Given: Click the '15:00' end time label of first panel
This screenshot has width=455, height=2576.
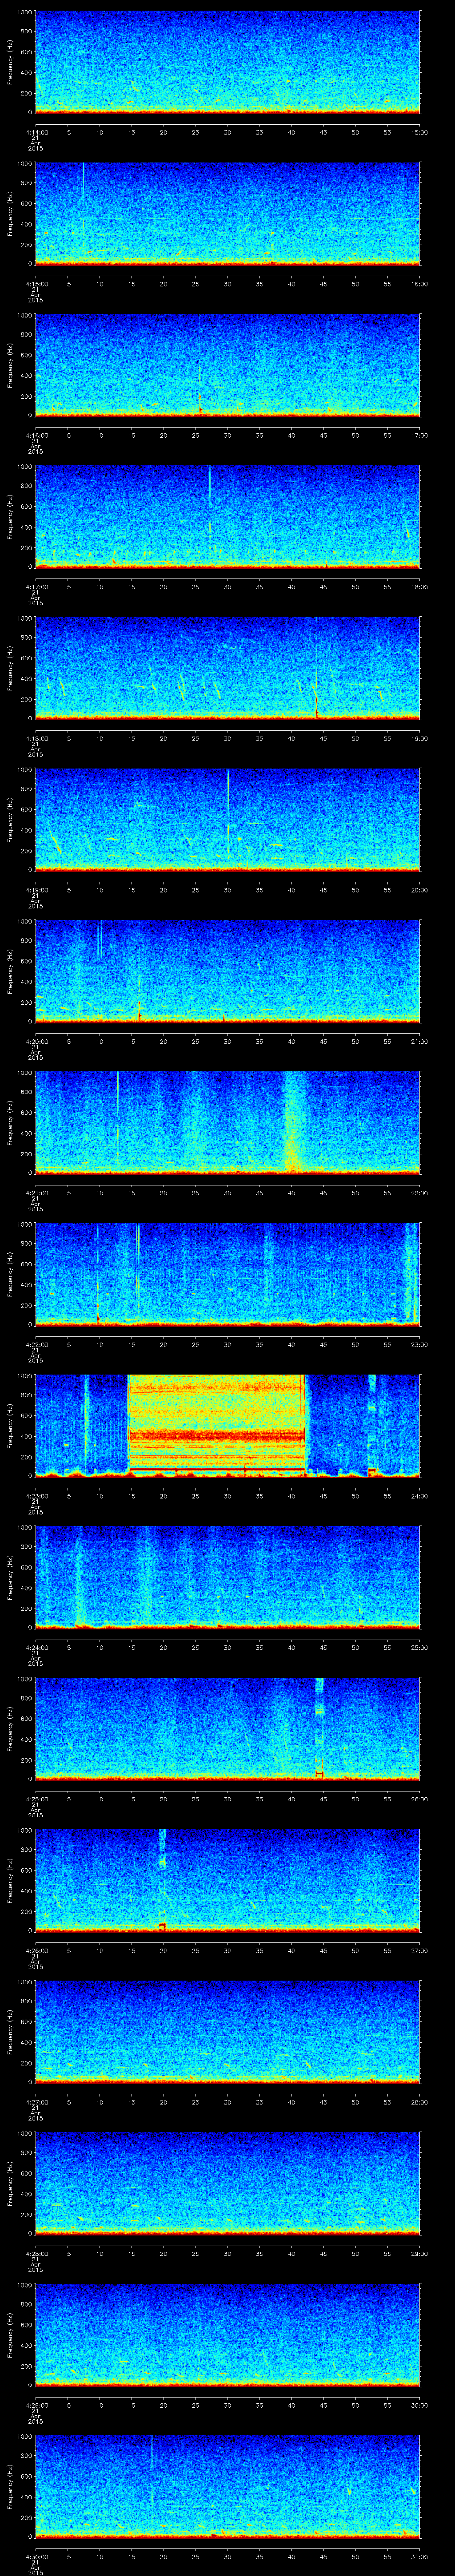Looking at the screenshot, I should [419, 132].
